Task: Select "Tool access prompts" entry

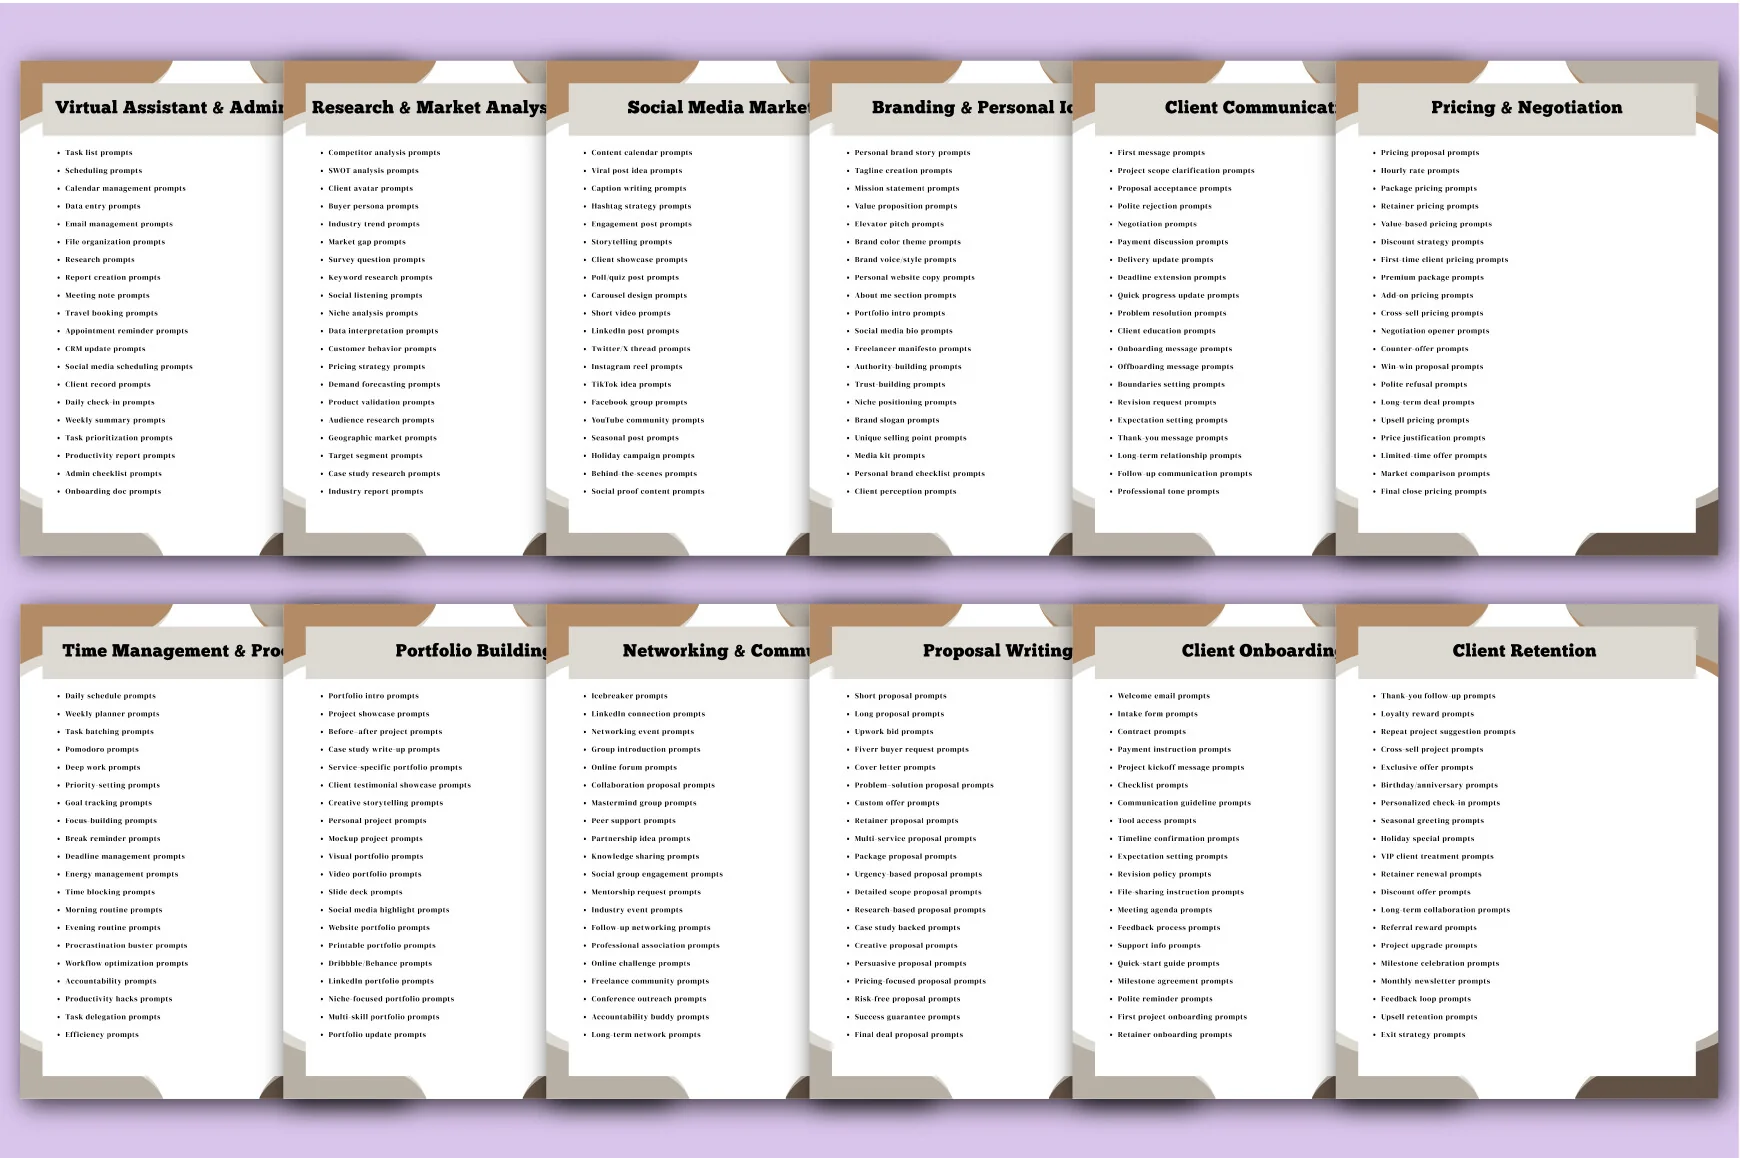Action: [1156, 821]
